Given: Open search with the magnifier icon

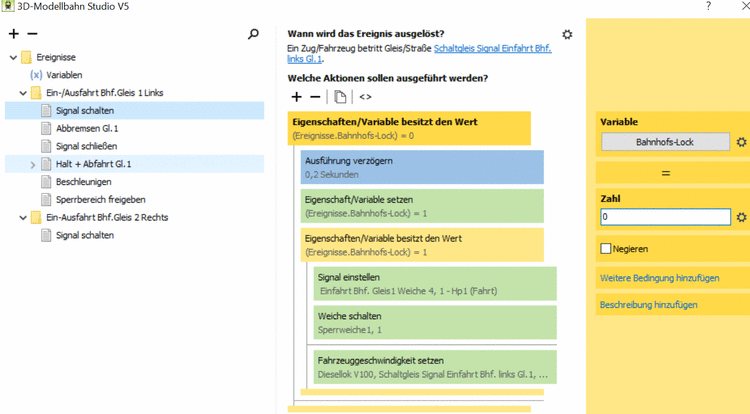Looking at the screenshot, I should coord(254,34).
